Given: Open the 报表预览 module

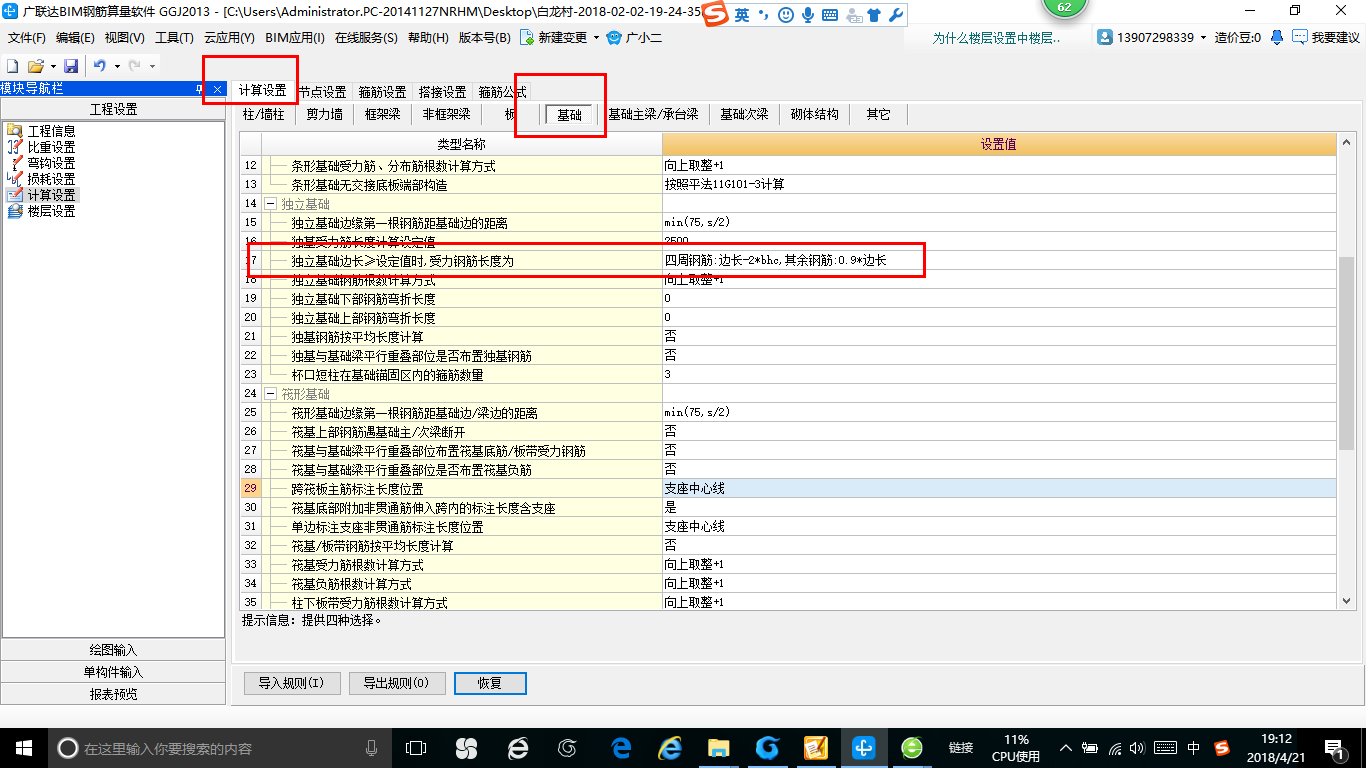Looking at the screenshot, I should [113, 694].
